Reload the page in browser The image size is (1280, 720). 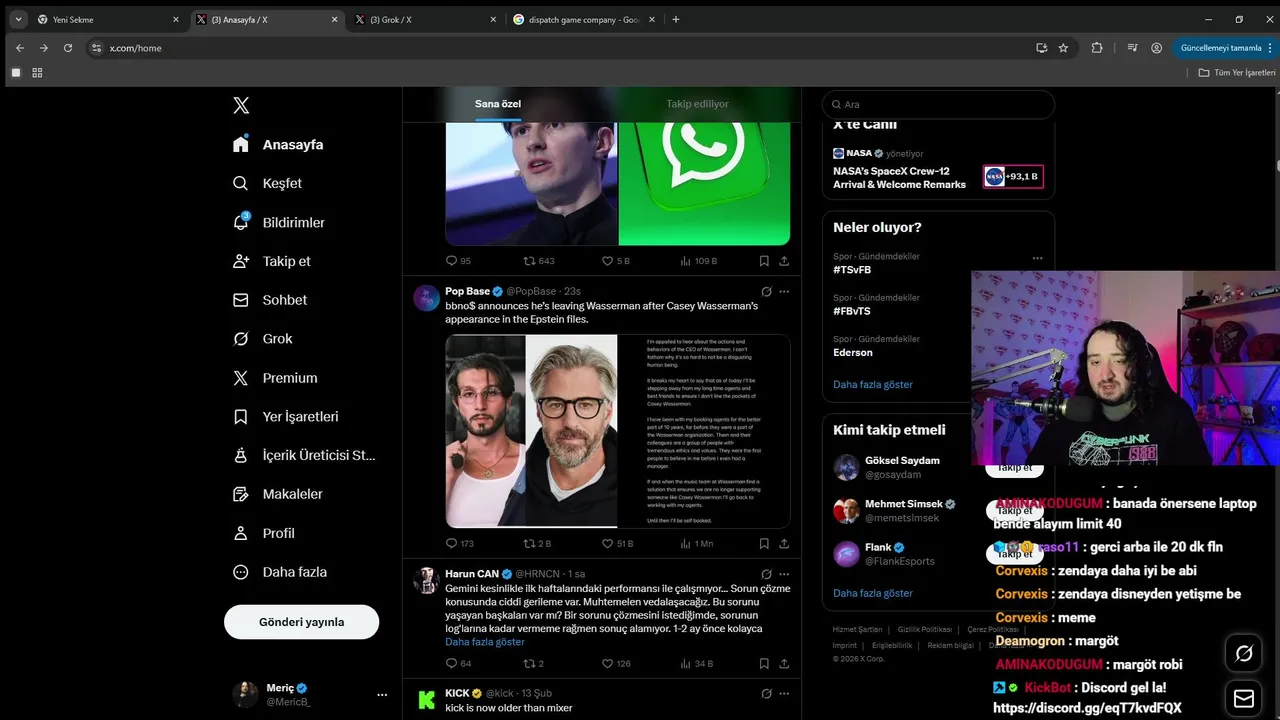(68, 48)
